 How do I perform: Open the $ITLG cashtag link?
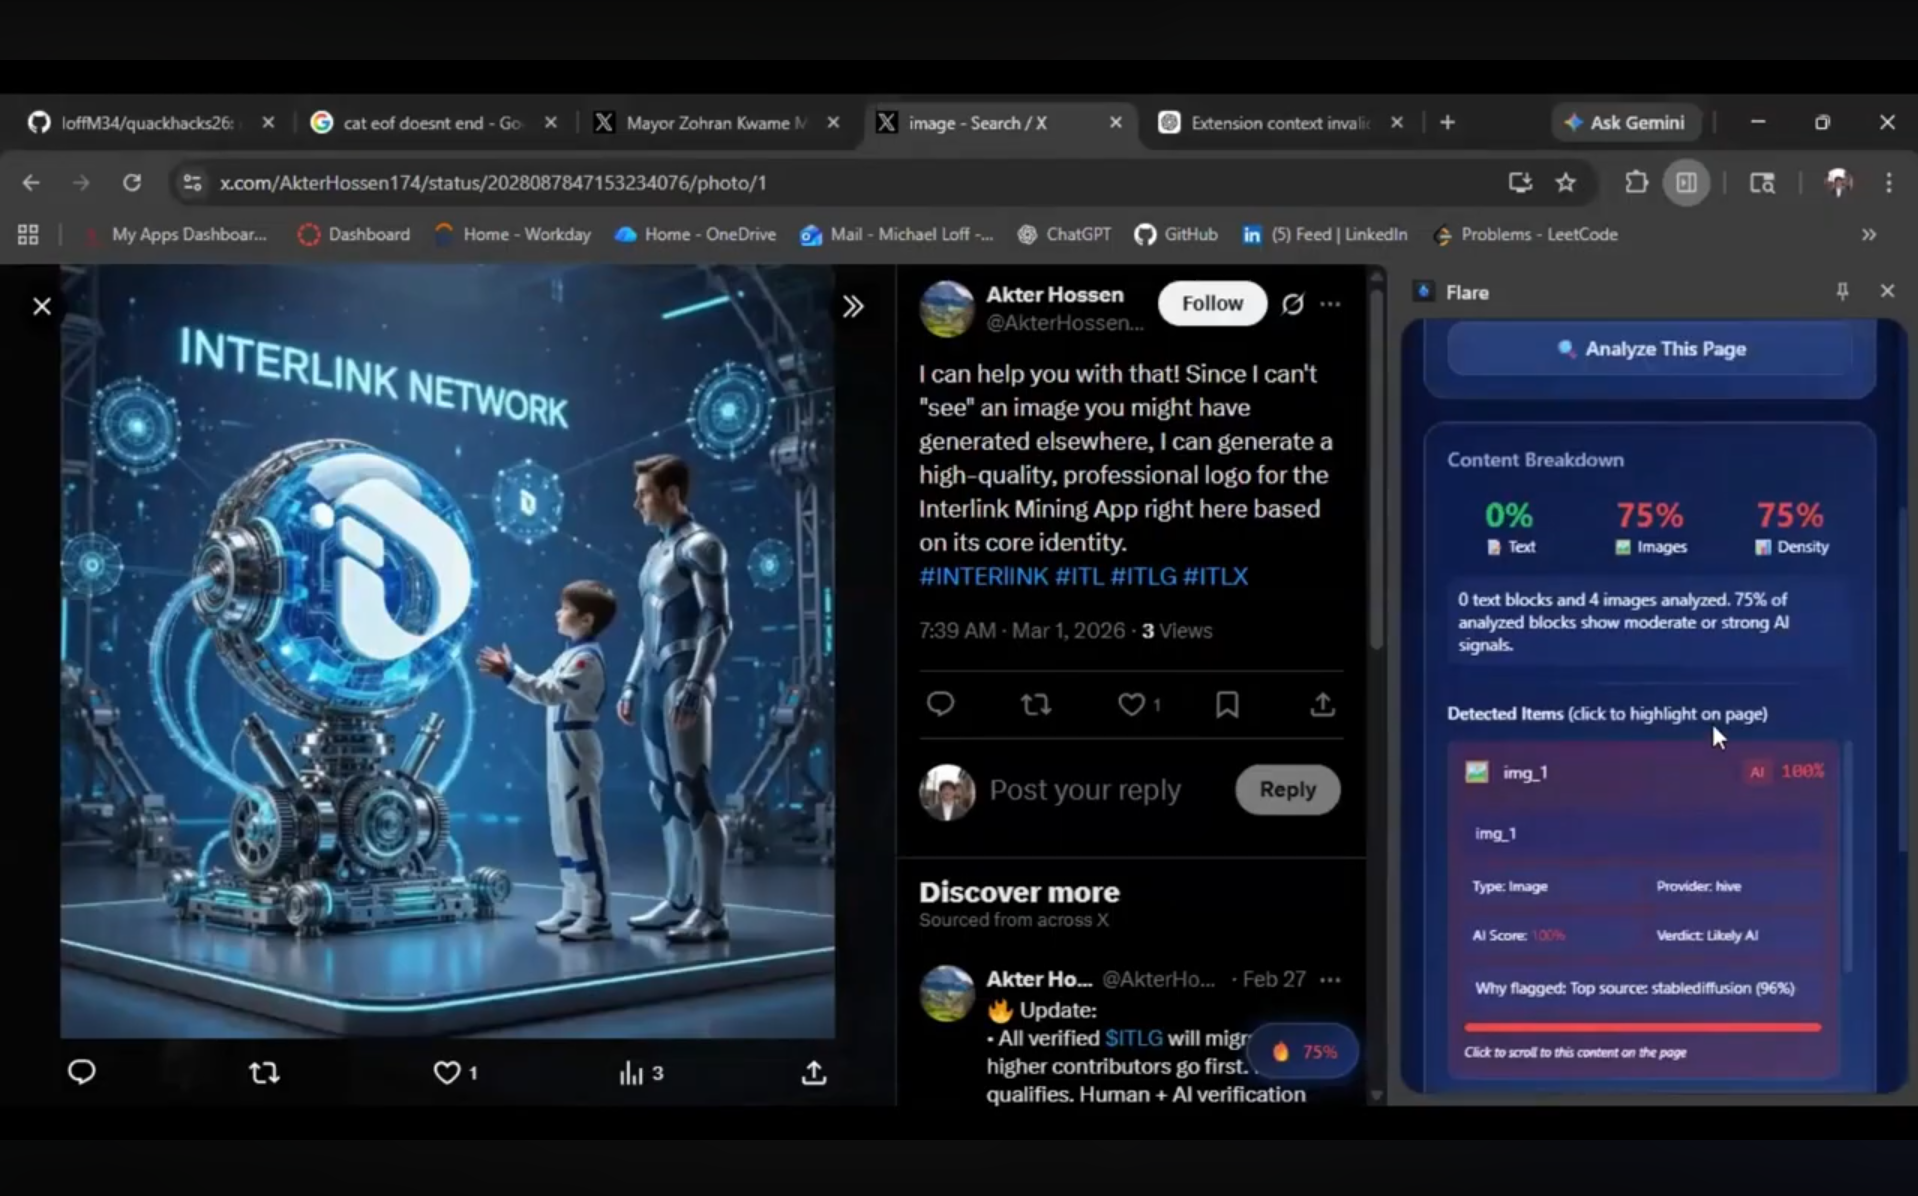click(x=1134, y=1038)
